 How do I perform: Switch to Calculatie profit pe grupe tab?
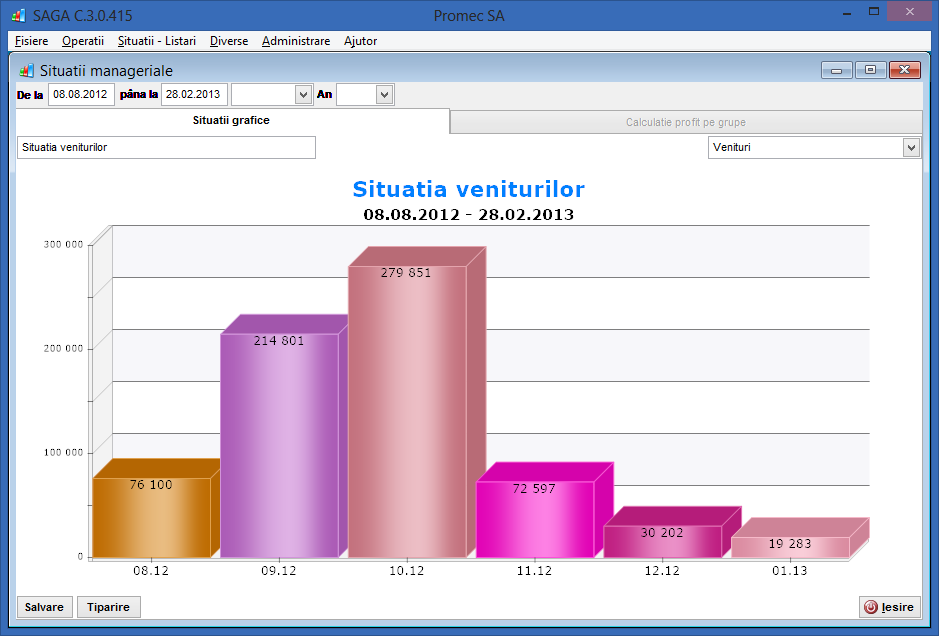[686, 122]
